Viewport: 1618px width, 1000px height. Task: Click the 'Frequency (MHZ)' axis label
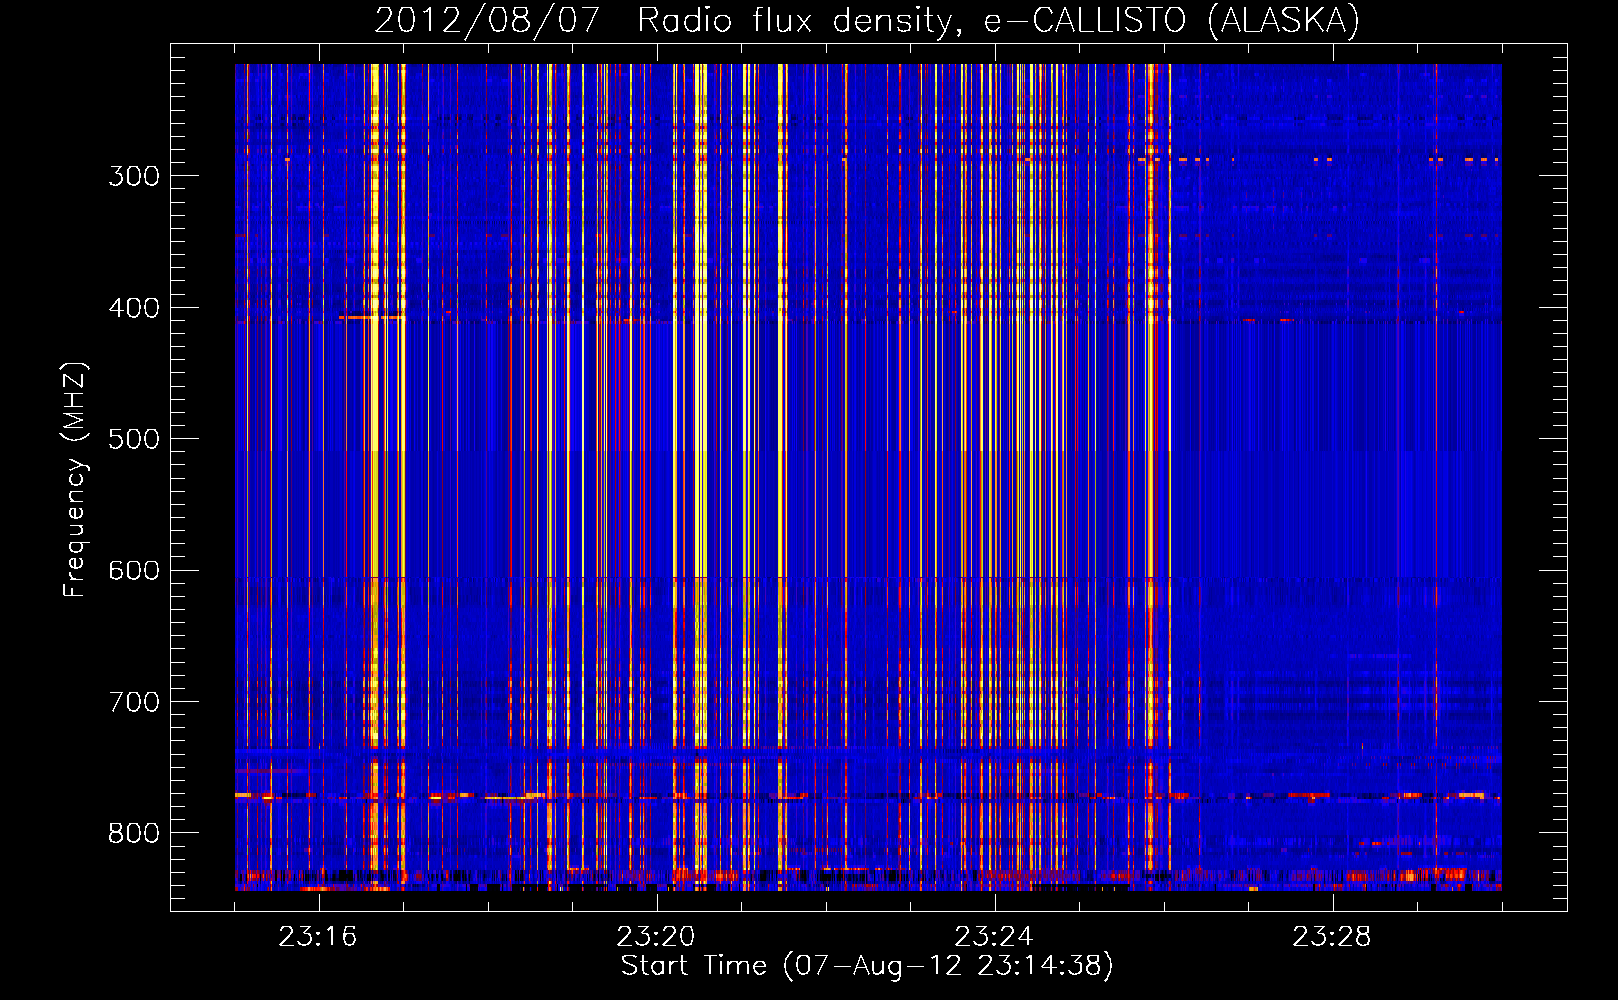tap(75, 480)
